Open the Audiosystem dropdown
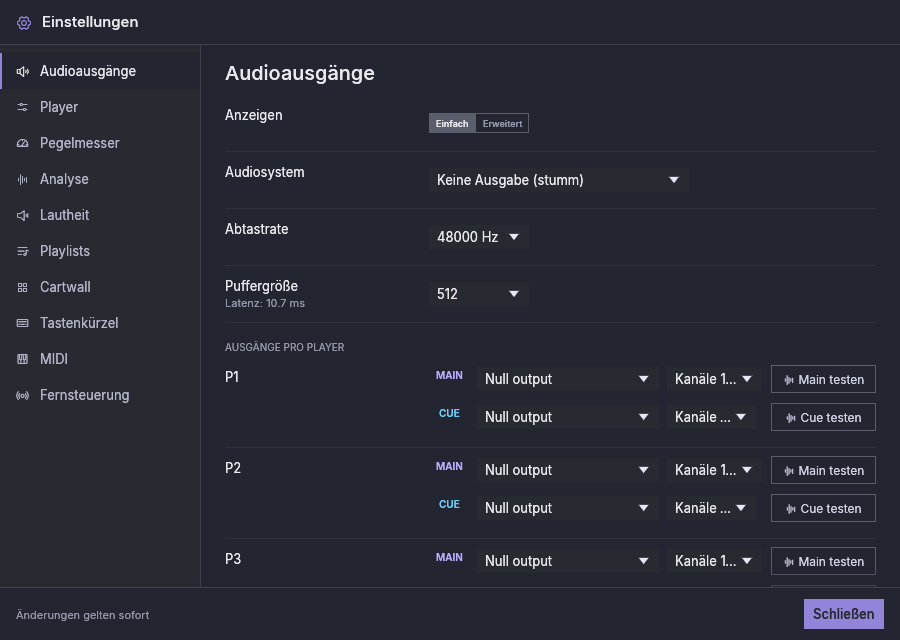 click(x=558, y=180)
